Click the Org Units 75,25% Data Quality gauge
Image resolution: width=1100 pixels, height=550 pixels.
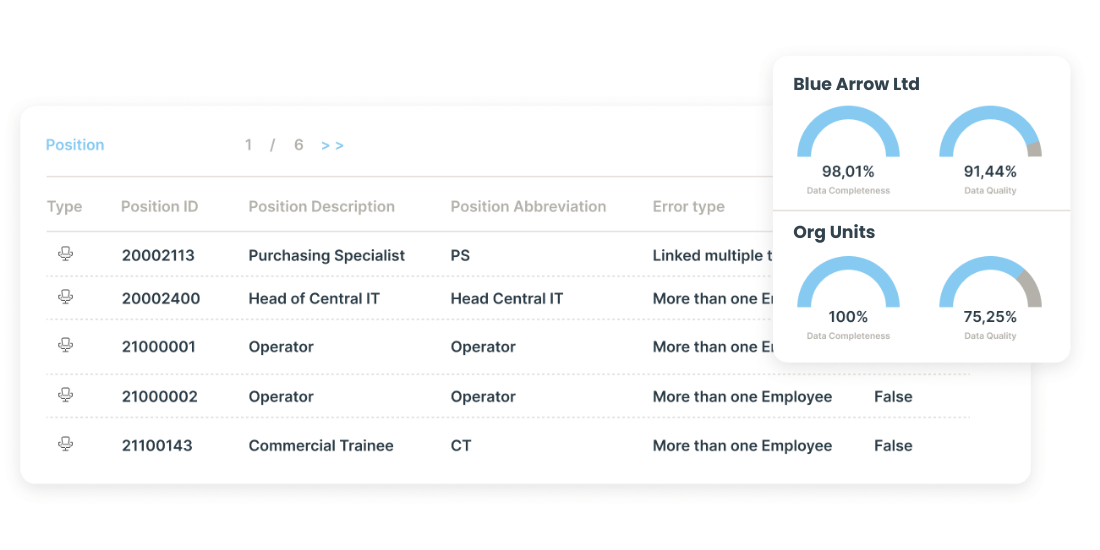coord(990,287)
